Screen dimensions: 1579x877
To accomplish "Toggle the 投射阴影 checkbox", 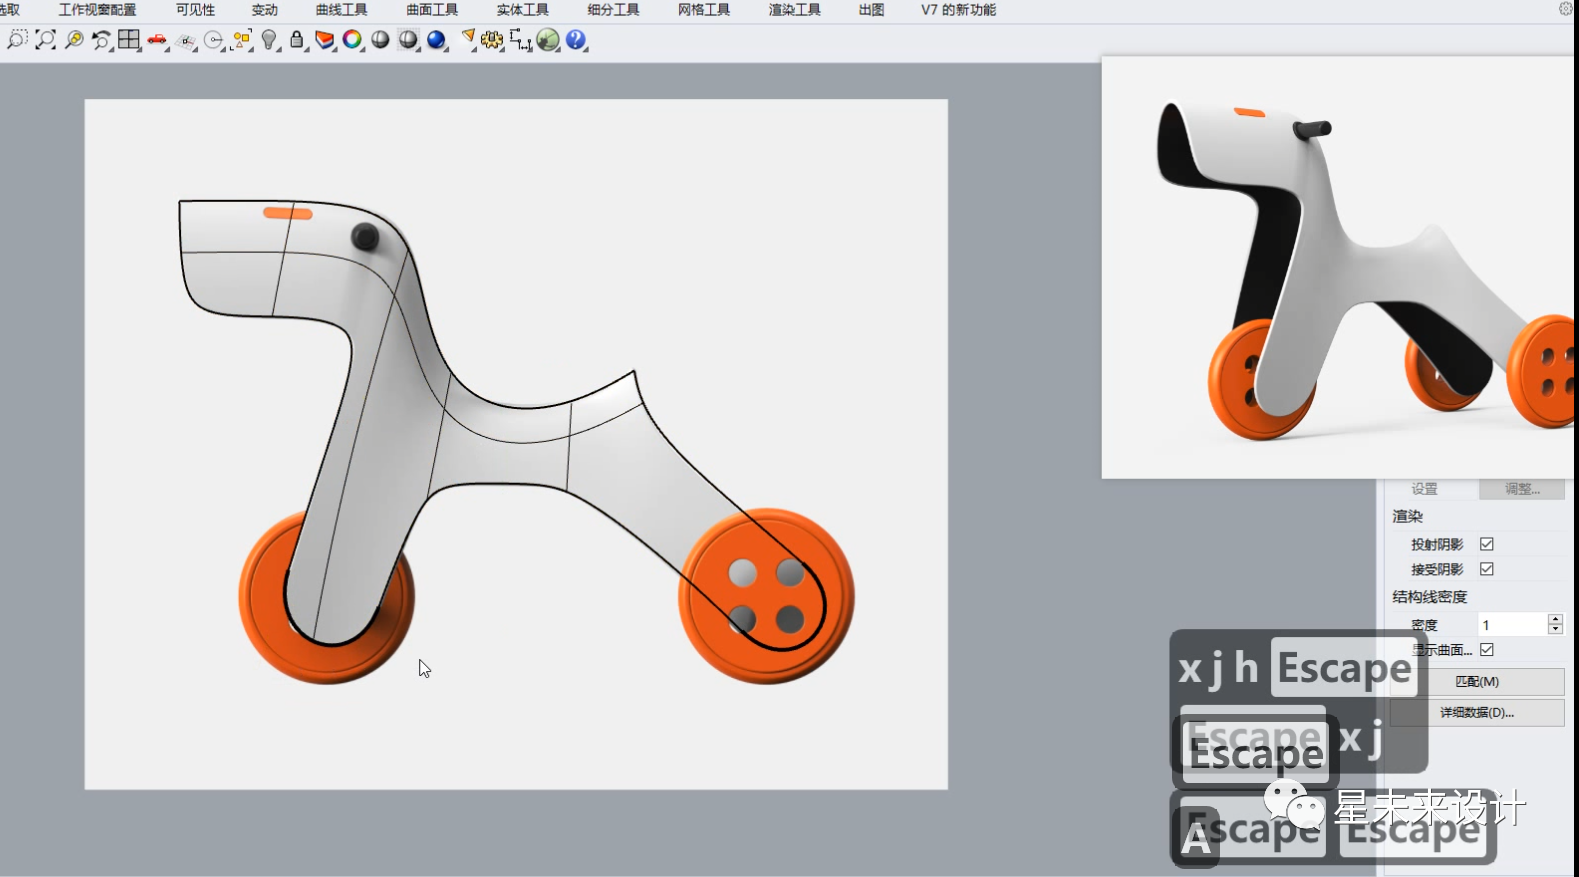I will (1487, 544).
